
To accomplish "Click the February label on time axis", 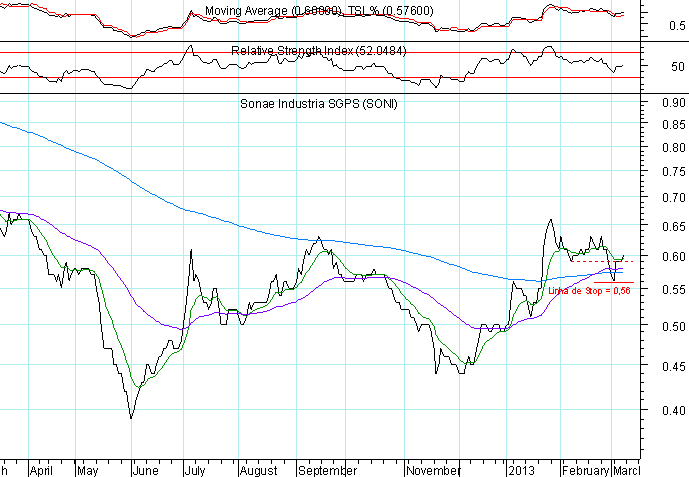I will [x=586, y=471].
